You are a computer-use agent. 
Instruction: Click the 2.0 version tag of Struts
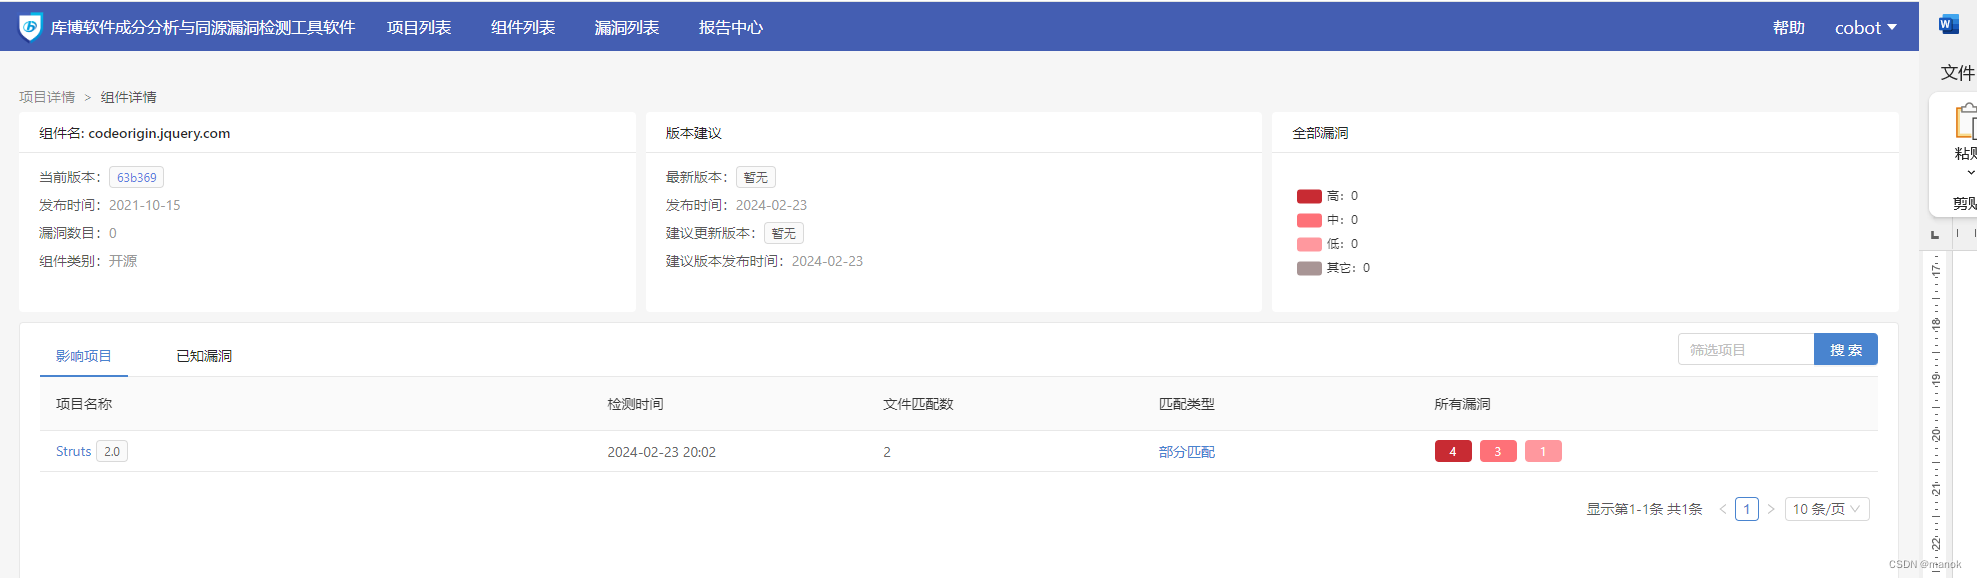[x=112, y=452]
